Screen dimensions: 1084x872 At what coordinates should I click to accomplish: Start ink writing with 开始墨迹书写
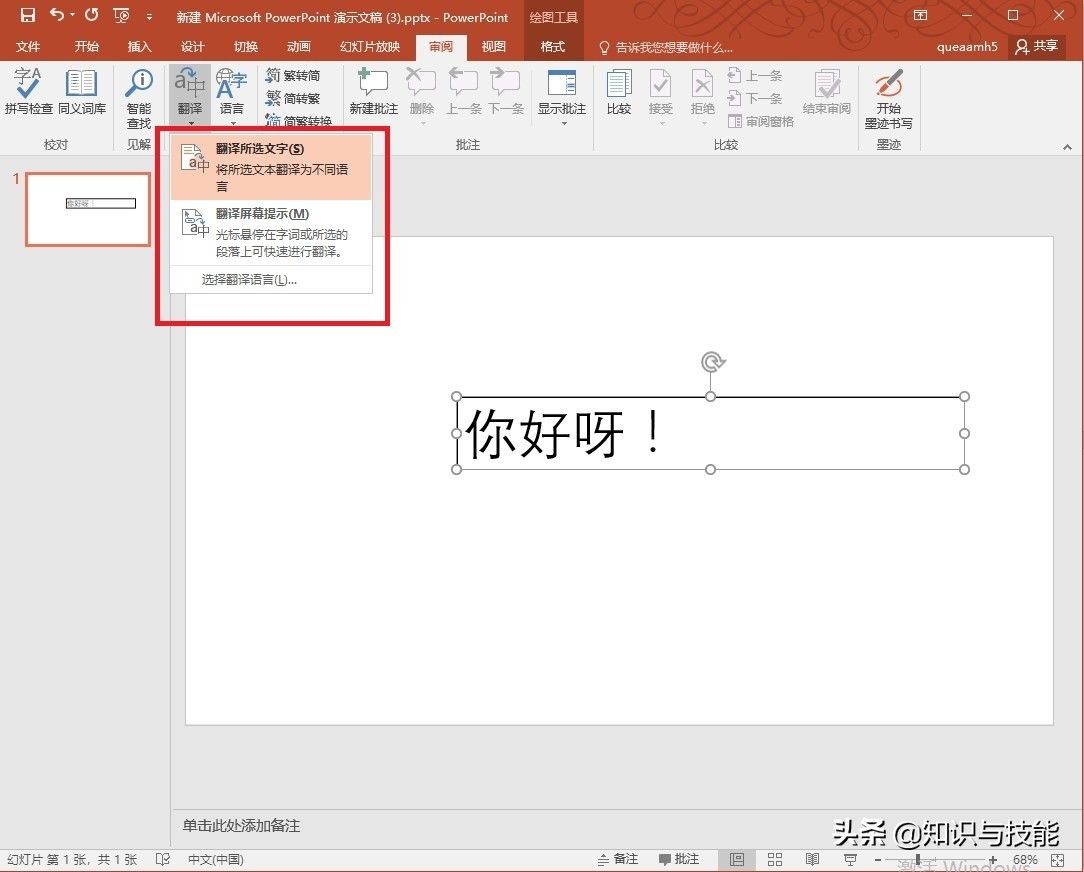tap(888, 98)
